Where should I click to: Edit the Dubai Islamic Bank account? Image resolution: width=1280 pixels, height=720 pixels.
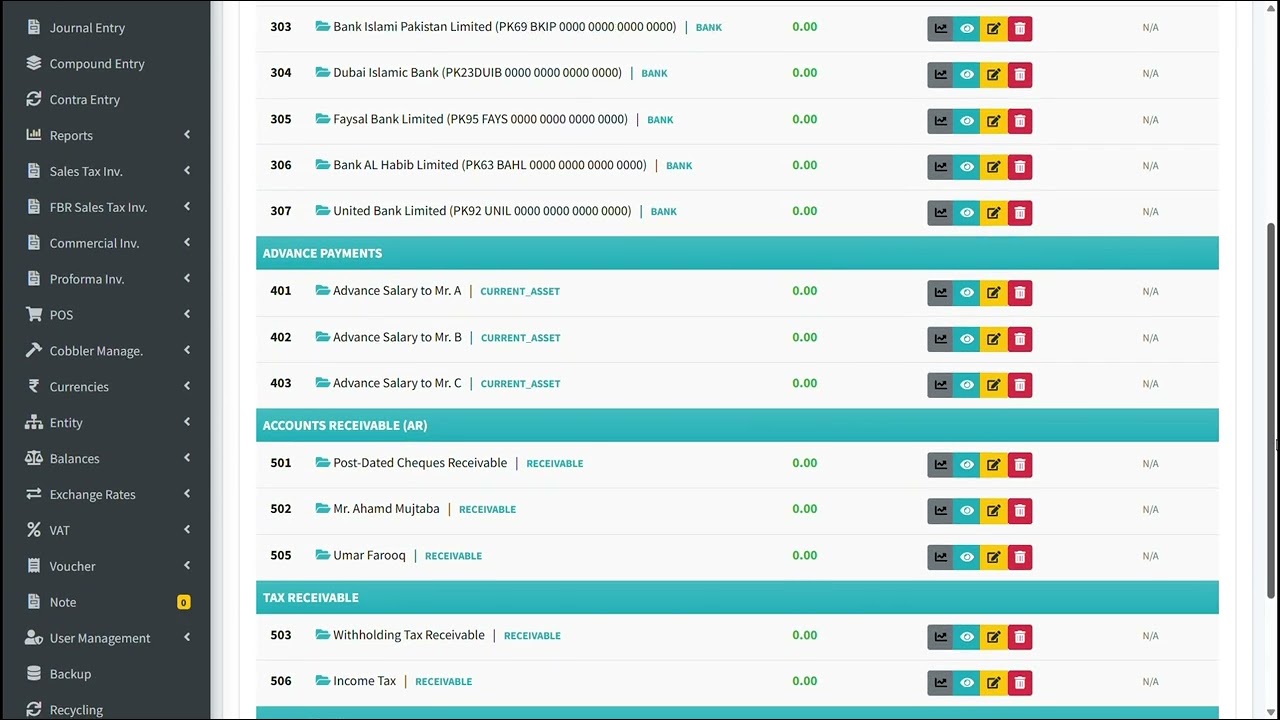[993, 75]
